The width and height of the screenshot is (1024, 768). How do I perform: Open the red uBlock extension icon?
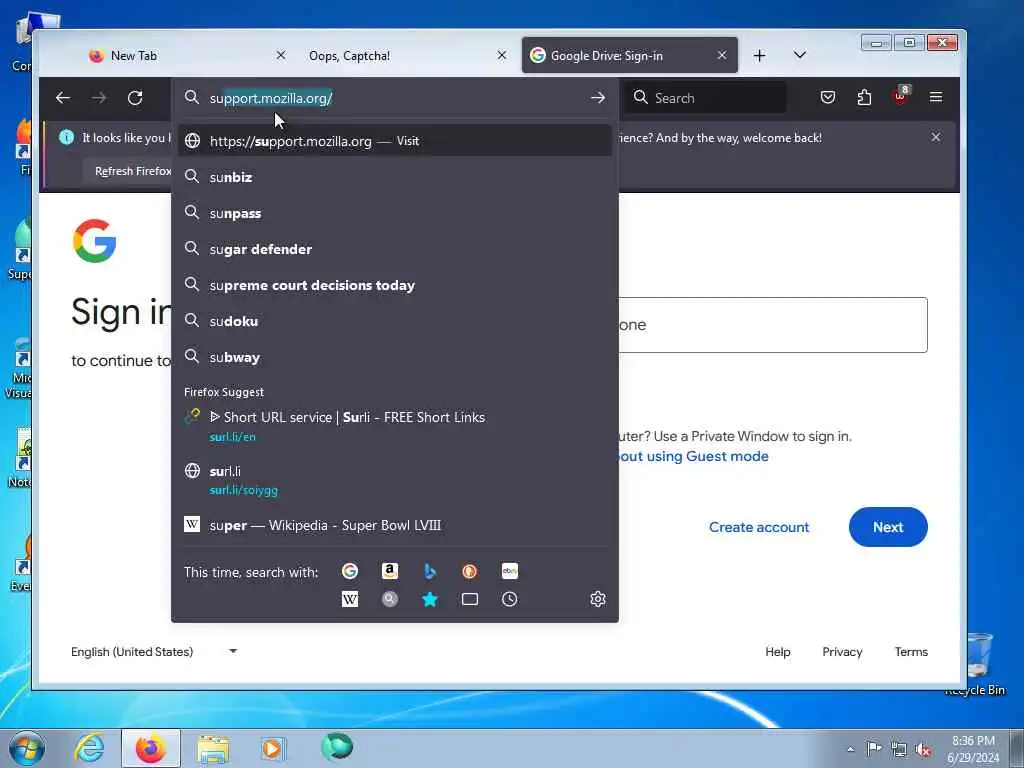click(901, 97)
